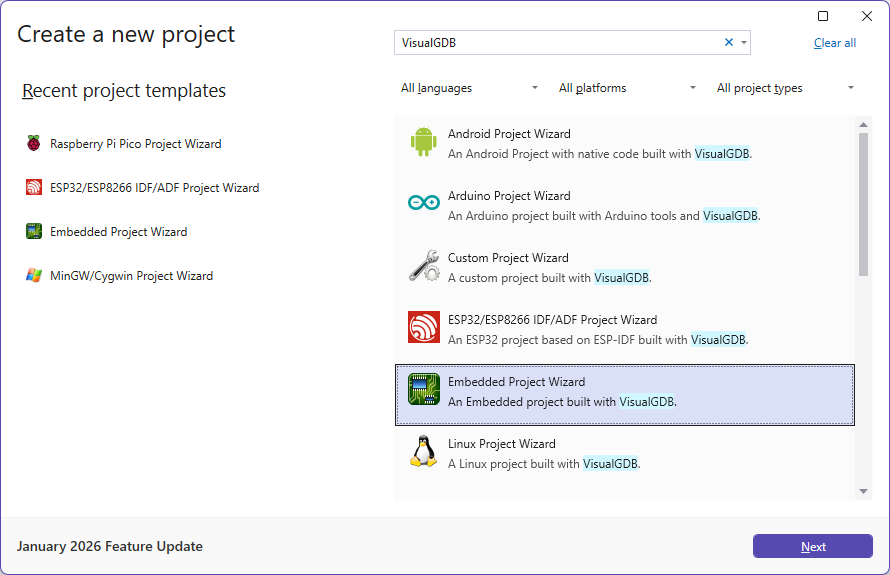Click the Clear all link
Screen dimensions: 890x575
(x=834, y=43)
